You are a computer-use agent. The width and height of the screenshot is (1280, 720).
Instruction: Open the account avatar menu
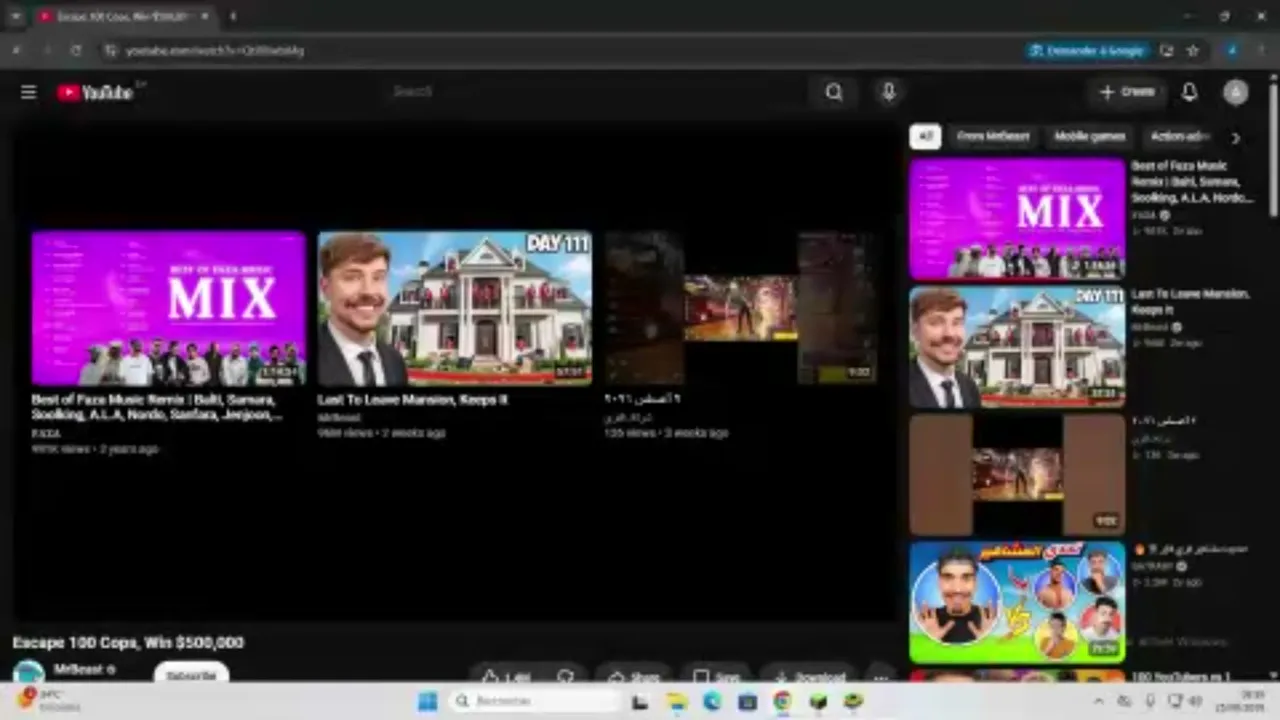[x=1236, y=92]
